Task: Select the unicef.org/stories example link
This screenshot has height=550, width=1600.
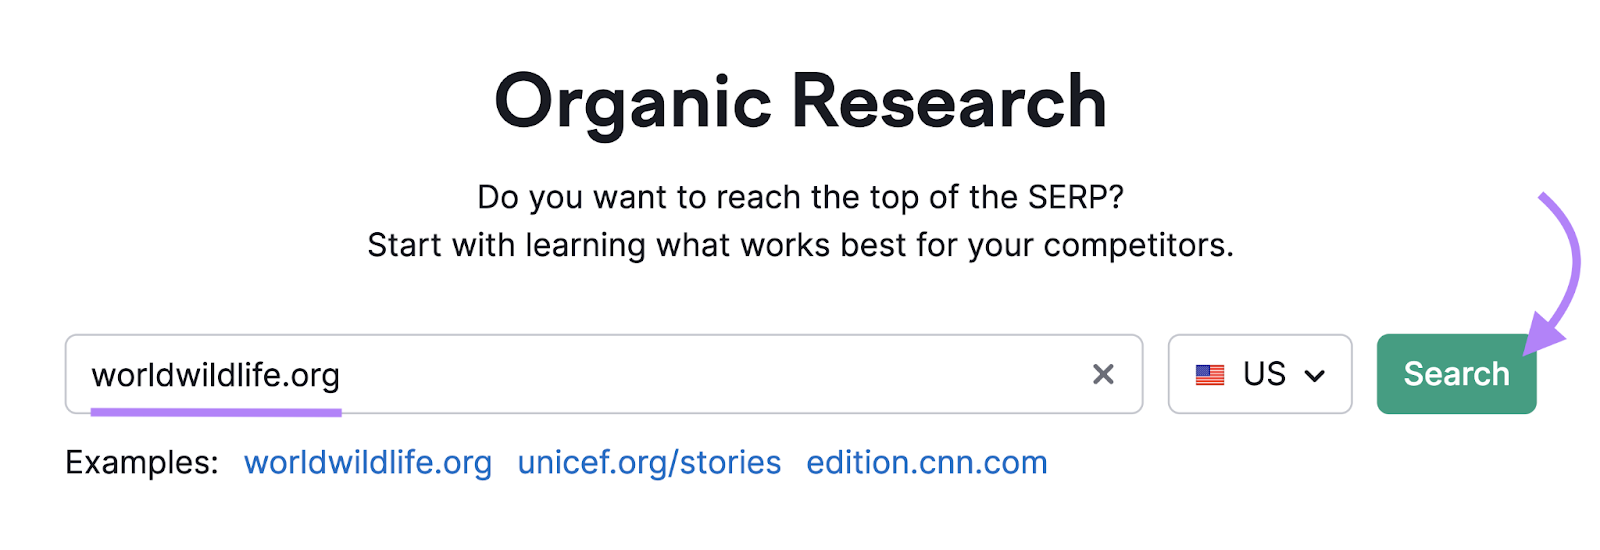Action: coord(649,463)
